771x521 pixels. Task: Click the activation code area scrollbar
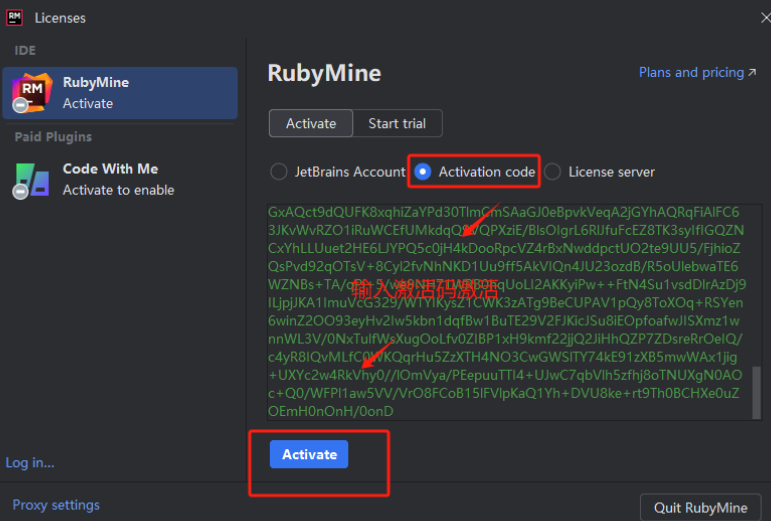(x=757, y=393)
